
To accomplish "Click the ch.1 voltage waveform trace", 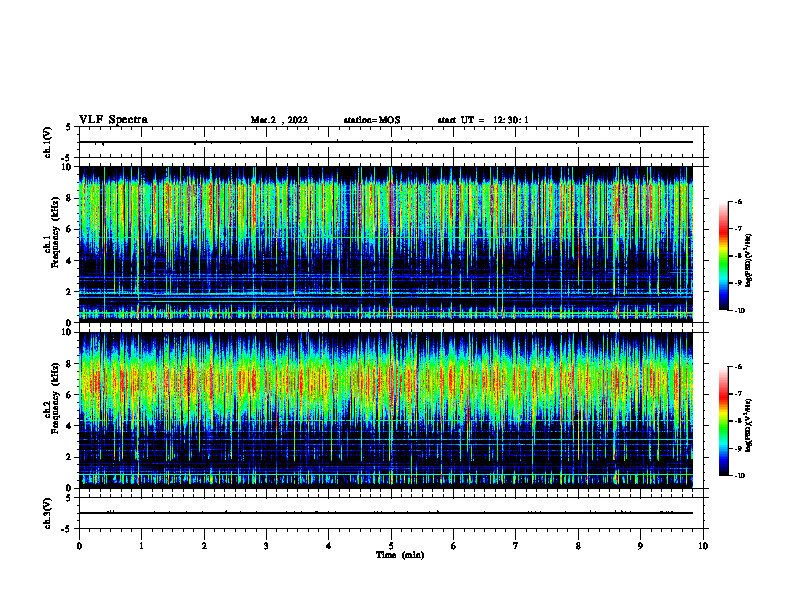I will click(x=386, y=142).
